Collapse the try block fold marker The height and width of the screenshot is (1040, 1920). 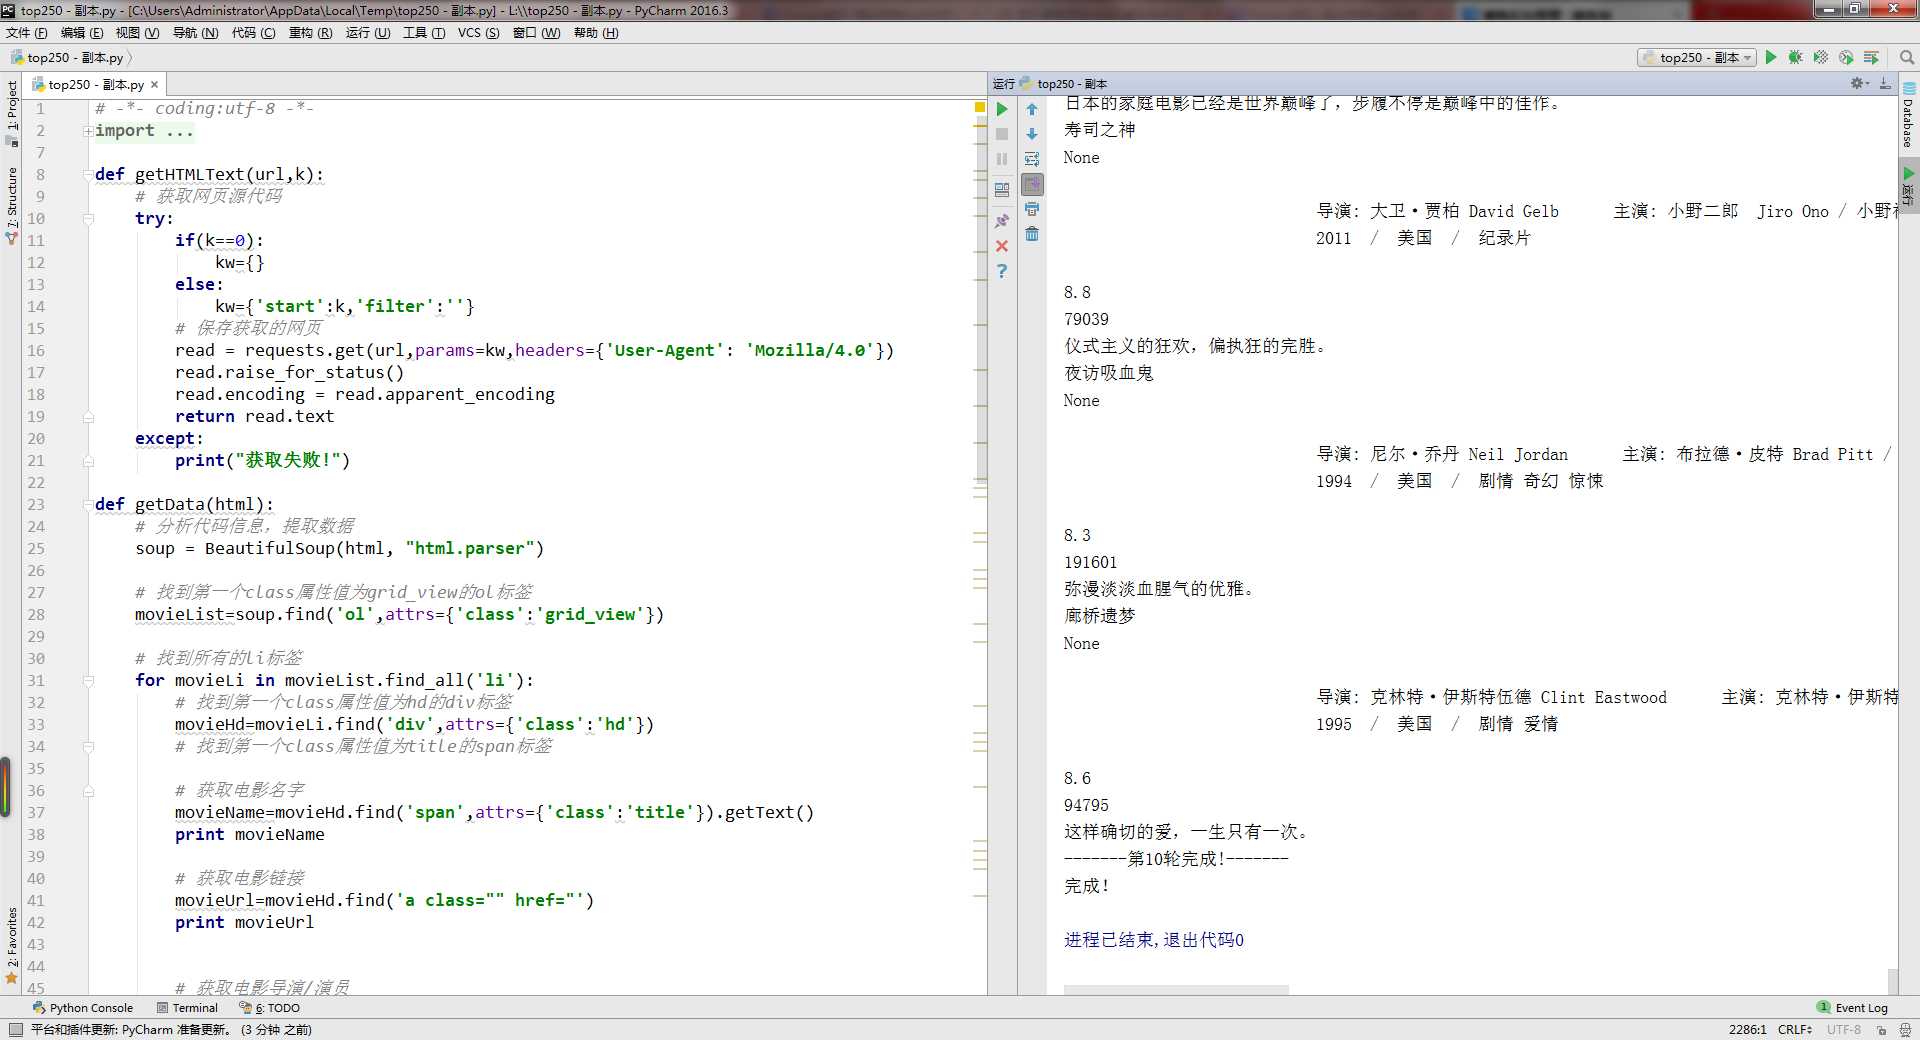click(88, 219)
